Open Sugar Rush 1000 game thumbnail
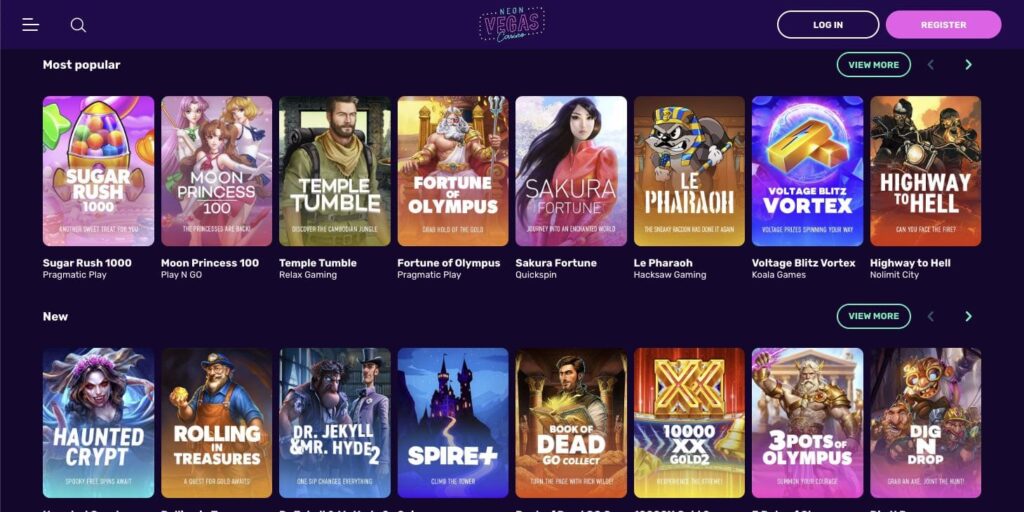 coord(99,171)
